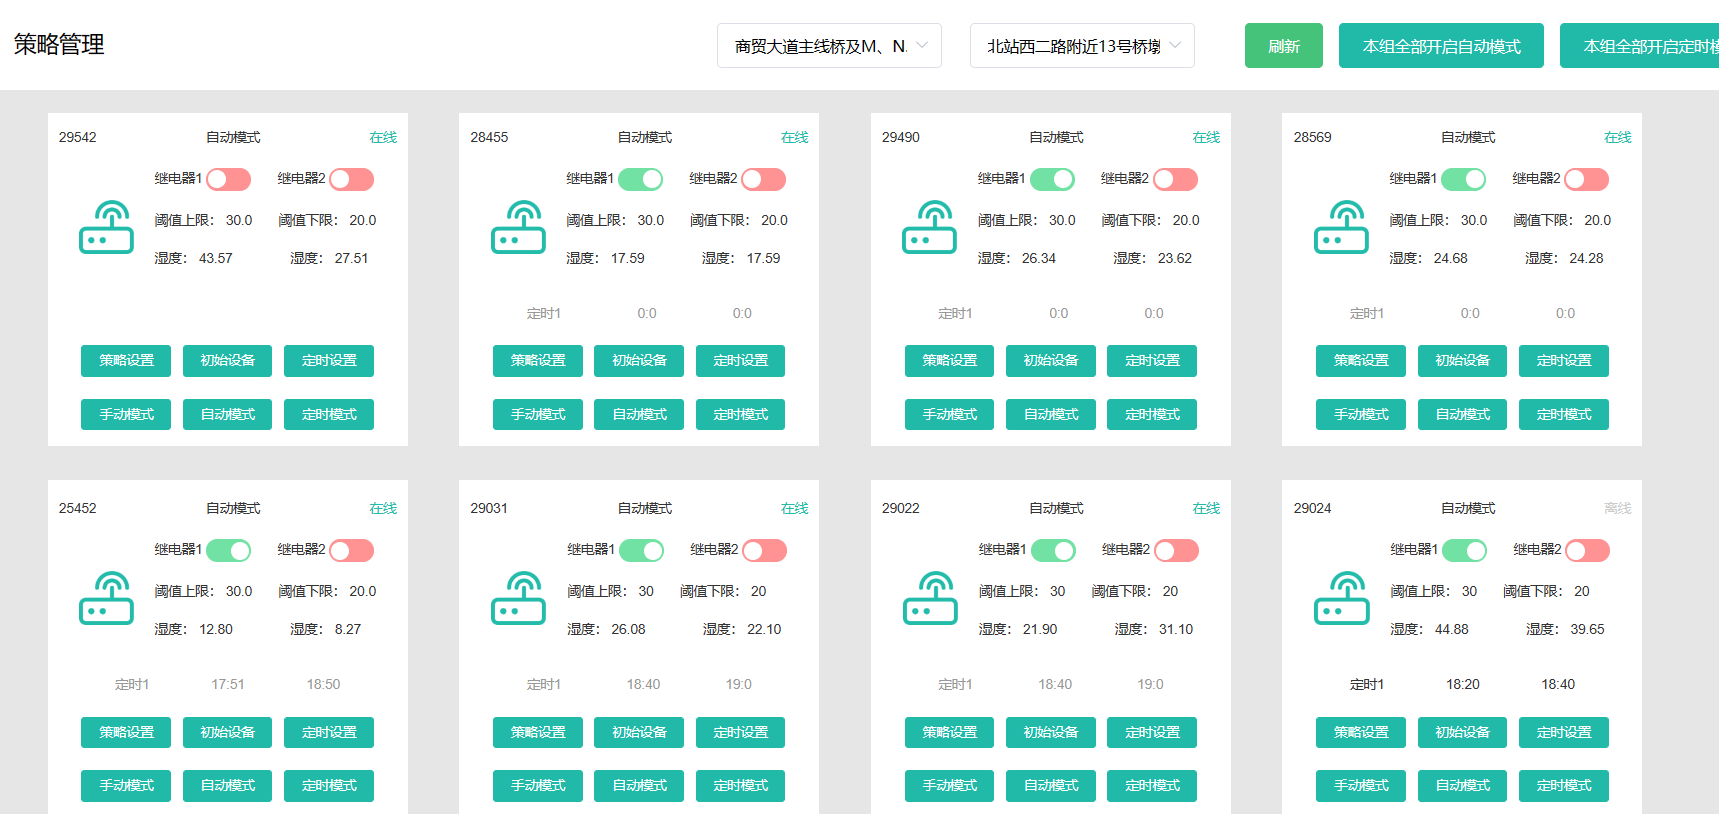
Task: Click device ID 28455 text
Action: (x=489, y=137)
